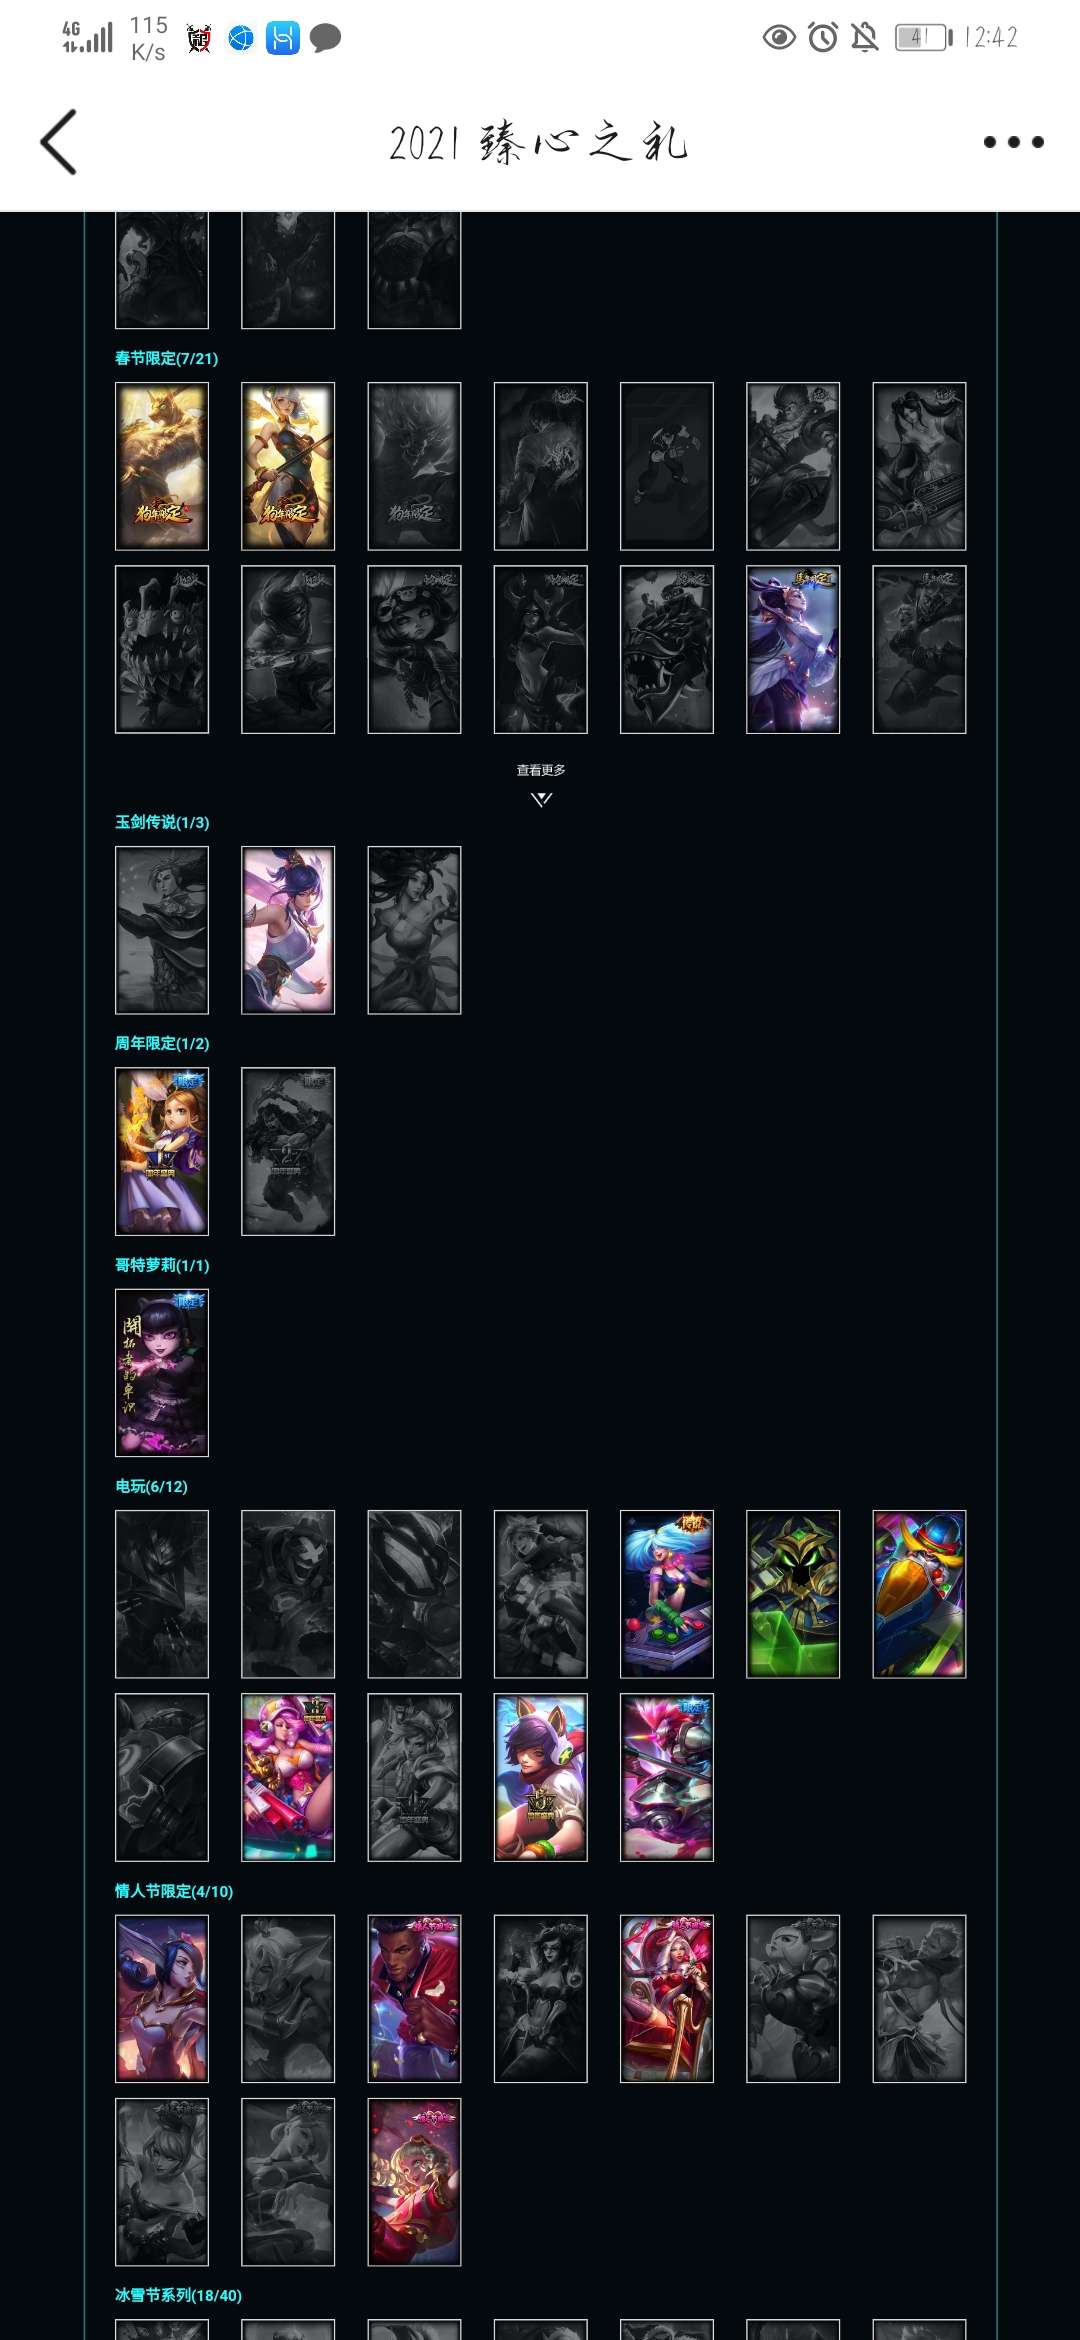The width and height of the screenshot is (1080, 2340).
Task: Tap the 冰雪节系列(18/40) section heading
Action: tap(178, 2295)
